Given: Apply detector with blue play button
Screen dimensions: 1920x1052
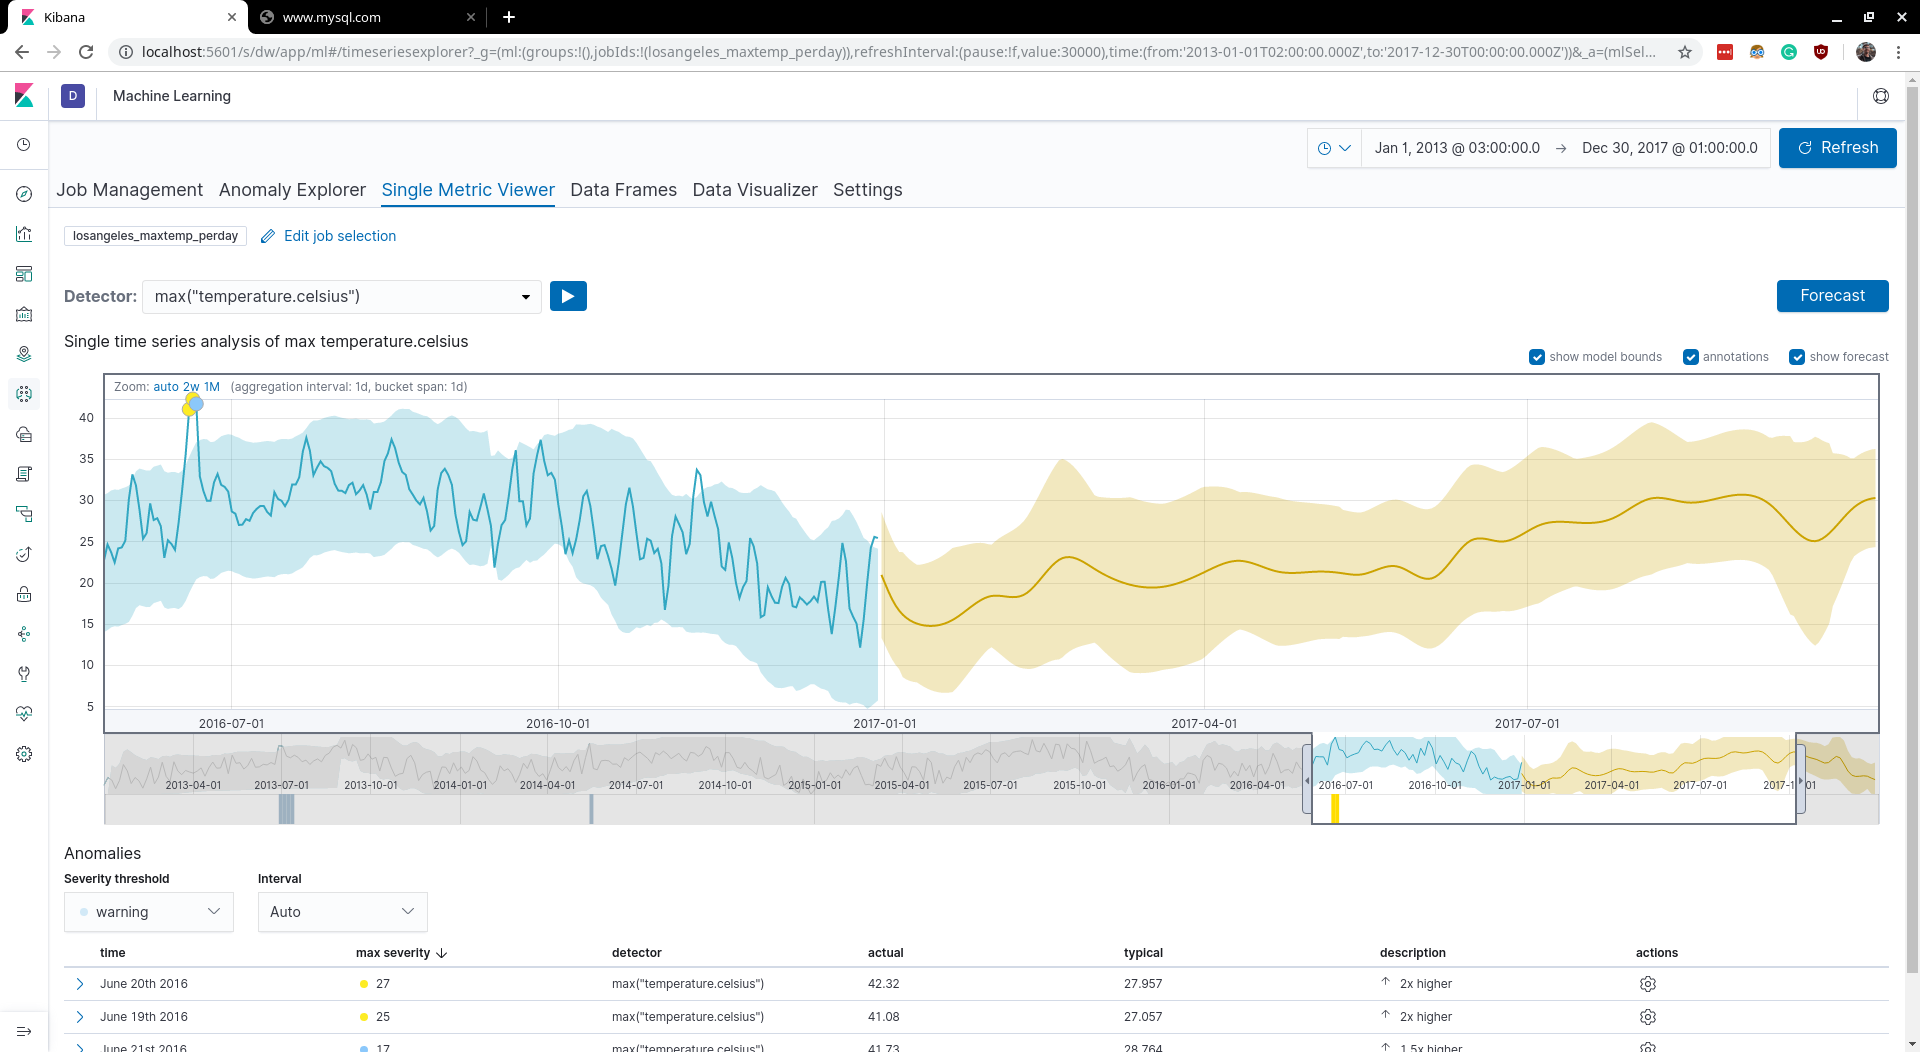Looking at the screenshot, I should click(x=568, y=296).
